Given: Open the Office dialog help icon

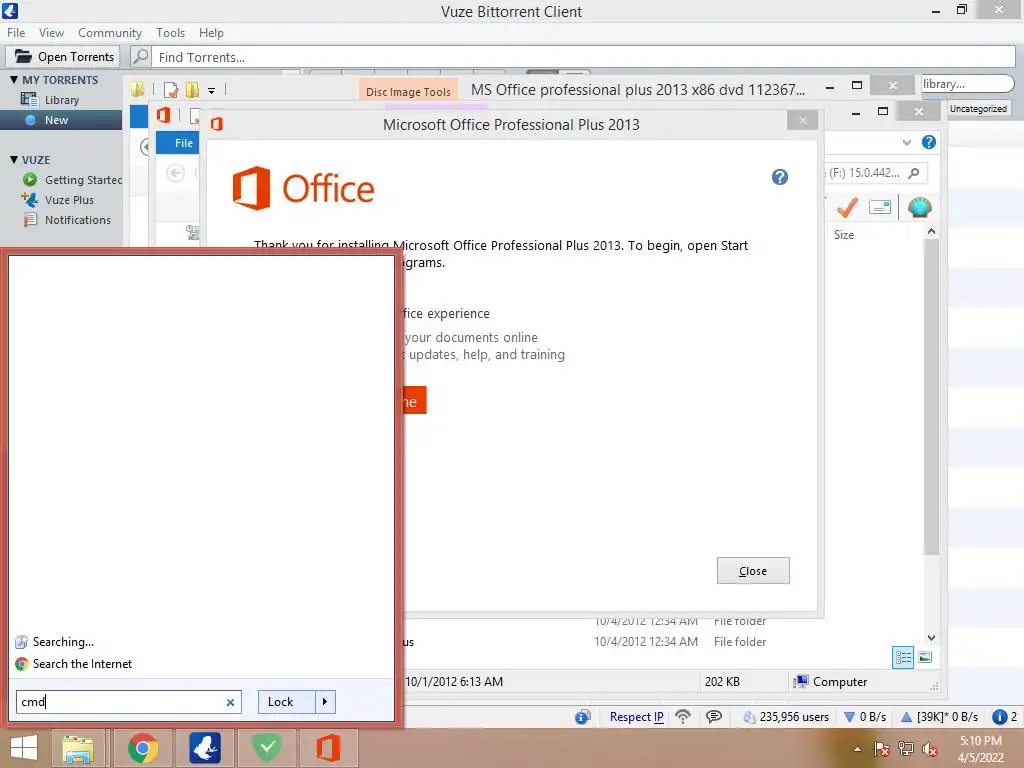Looking at the screenshot, I should 779,177.
